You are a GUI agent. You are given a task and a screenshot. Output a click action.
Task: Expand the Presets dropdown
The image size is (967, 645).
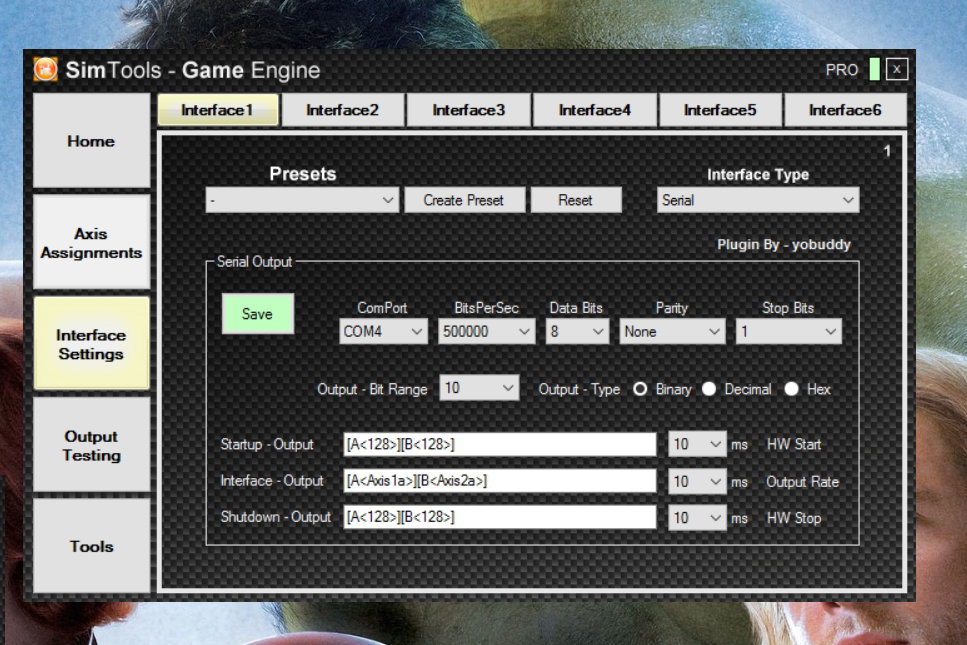coord(302,200)
